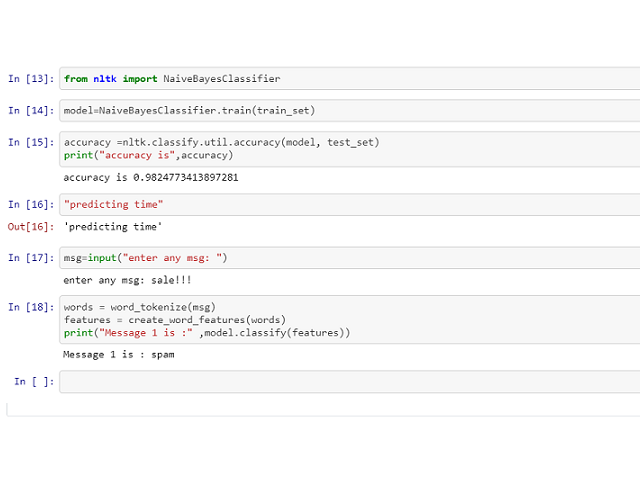Screen dimensions: 640x480
Task: Click the print("accuracy is") code line
Action: click(x=148, y=155)
